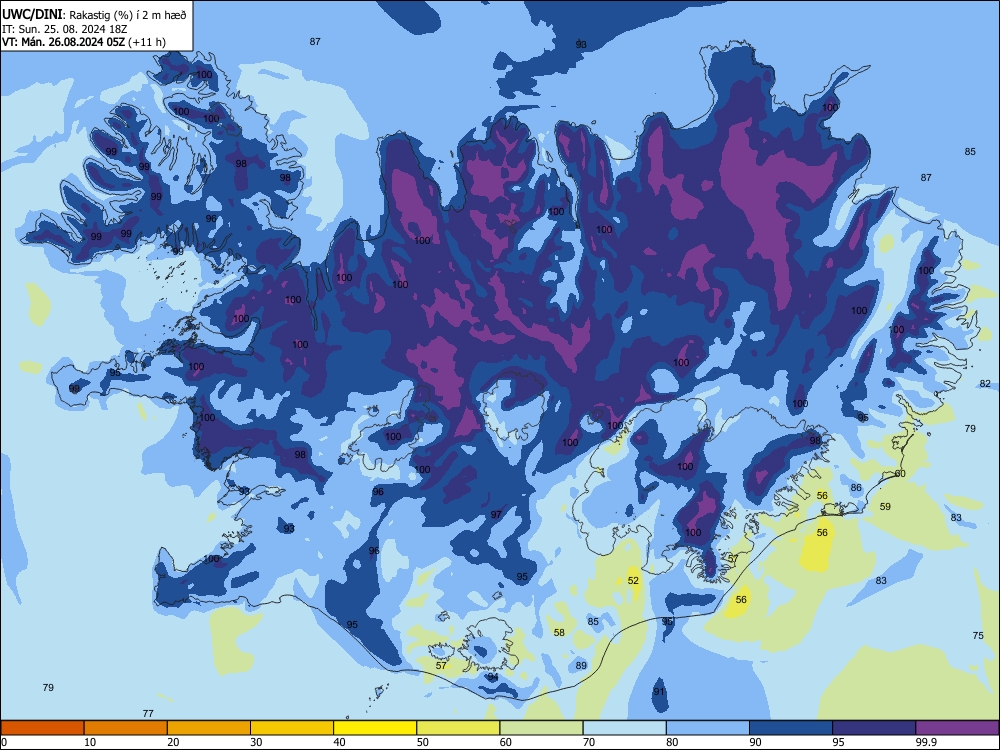Click the '91' value off the south coast
This screenshot has width=1000, height=750.
point(659,691)
